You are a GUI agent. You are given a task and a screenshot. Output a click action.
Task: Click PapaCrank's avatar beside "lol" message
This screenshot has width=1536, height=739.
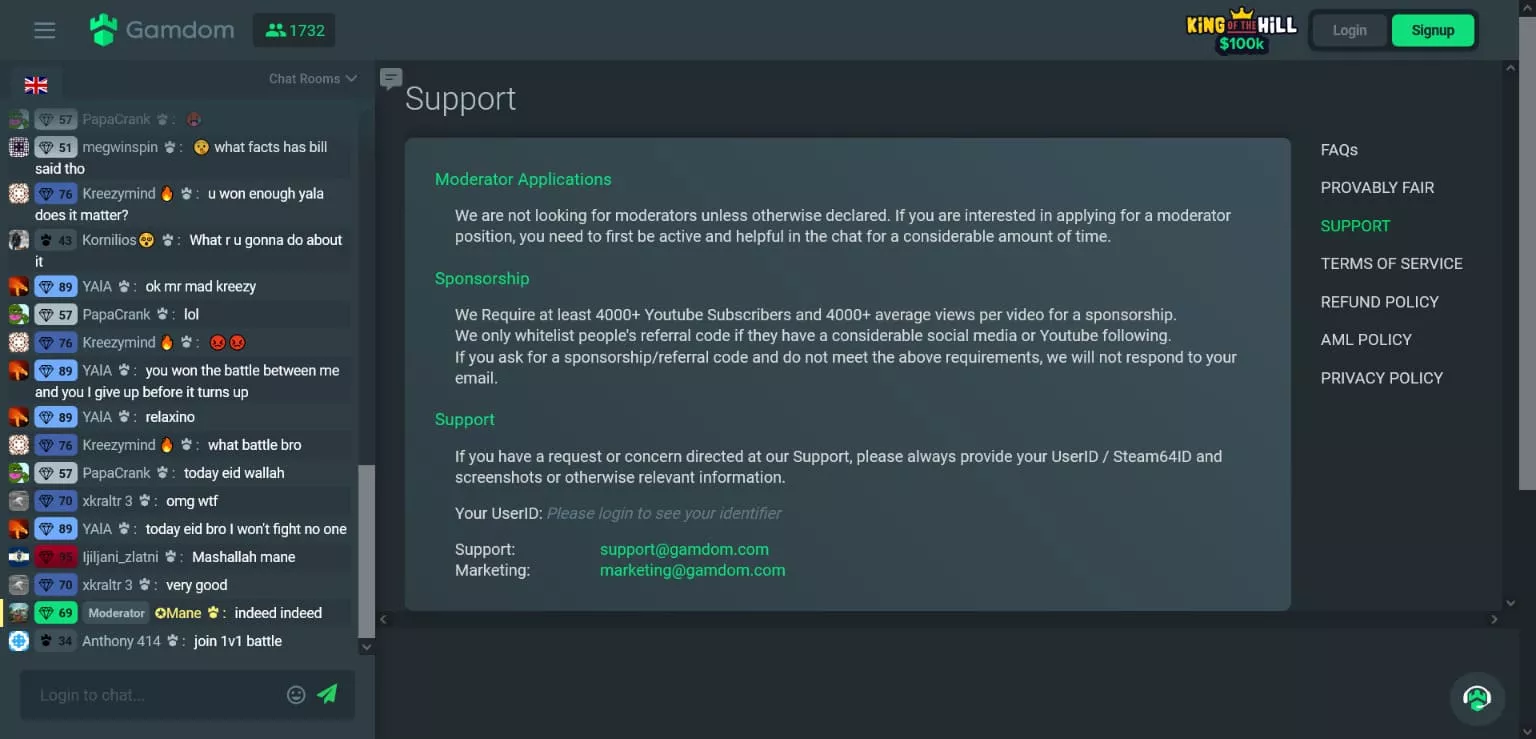point(19,314)
